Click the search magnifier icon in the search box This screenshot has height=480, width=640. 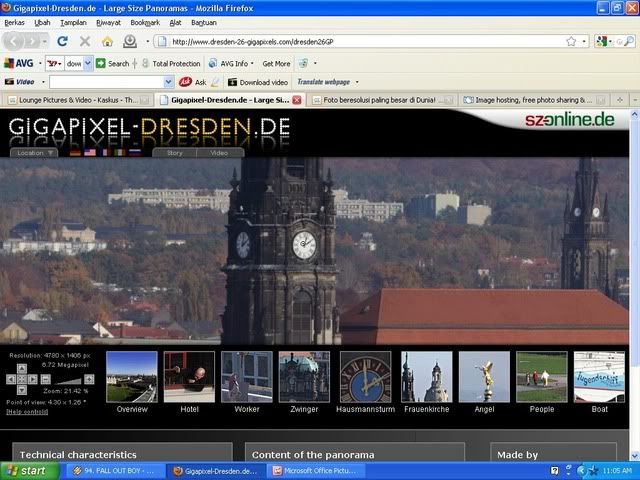point(629,41)
